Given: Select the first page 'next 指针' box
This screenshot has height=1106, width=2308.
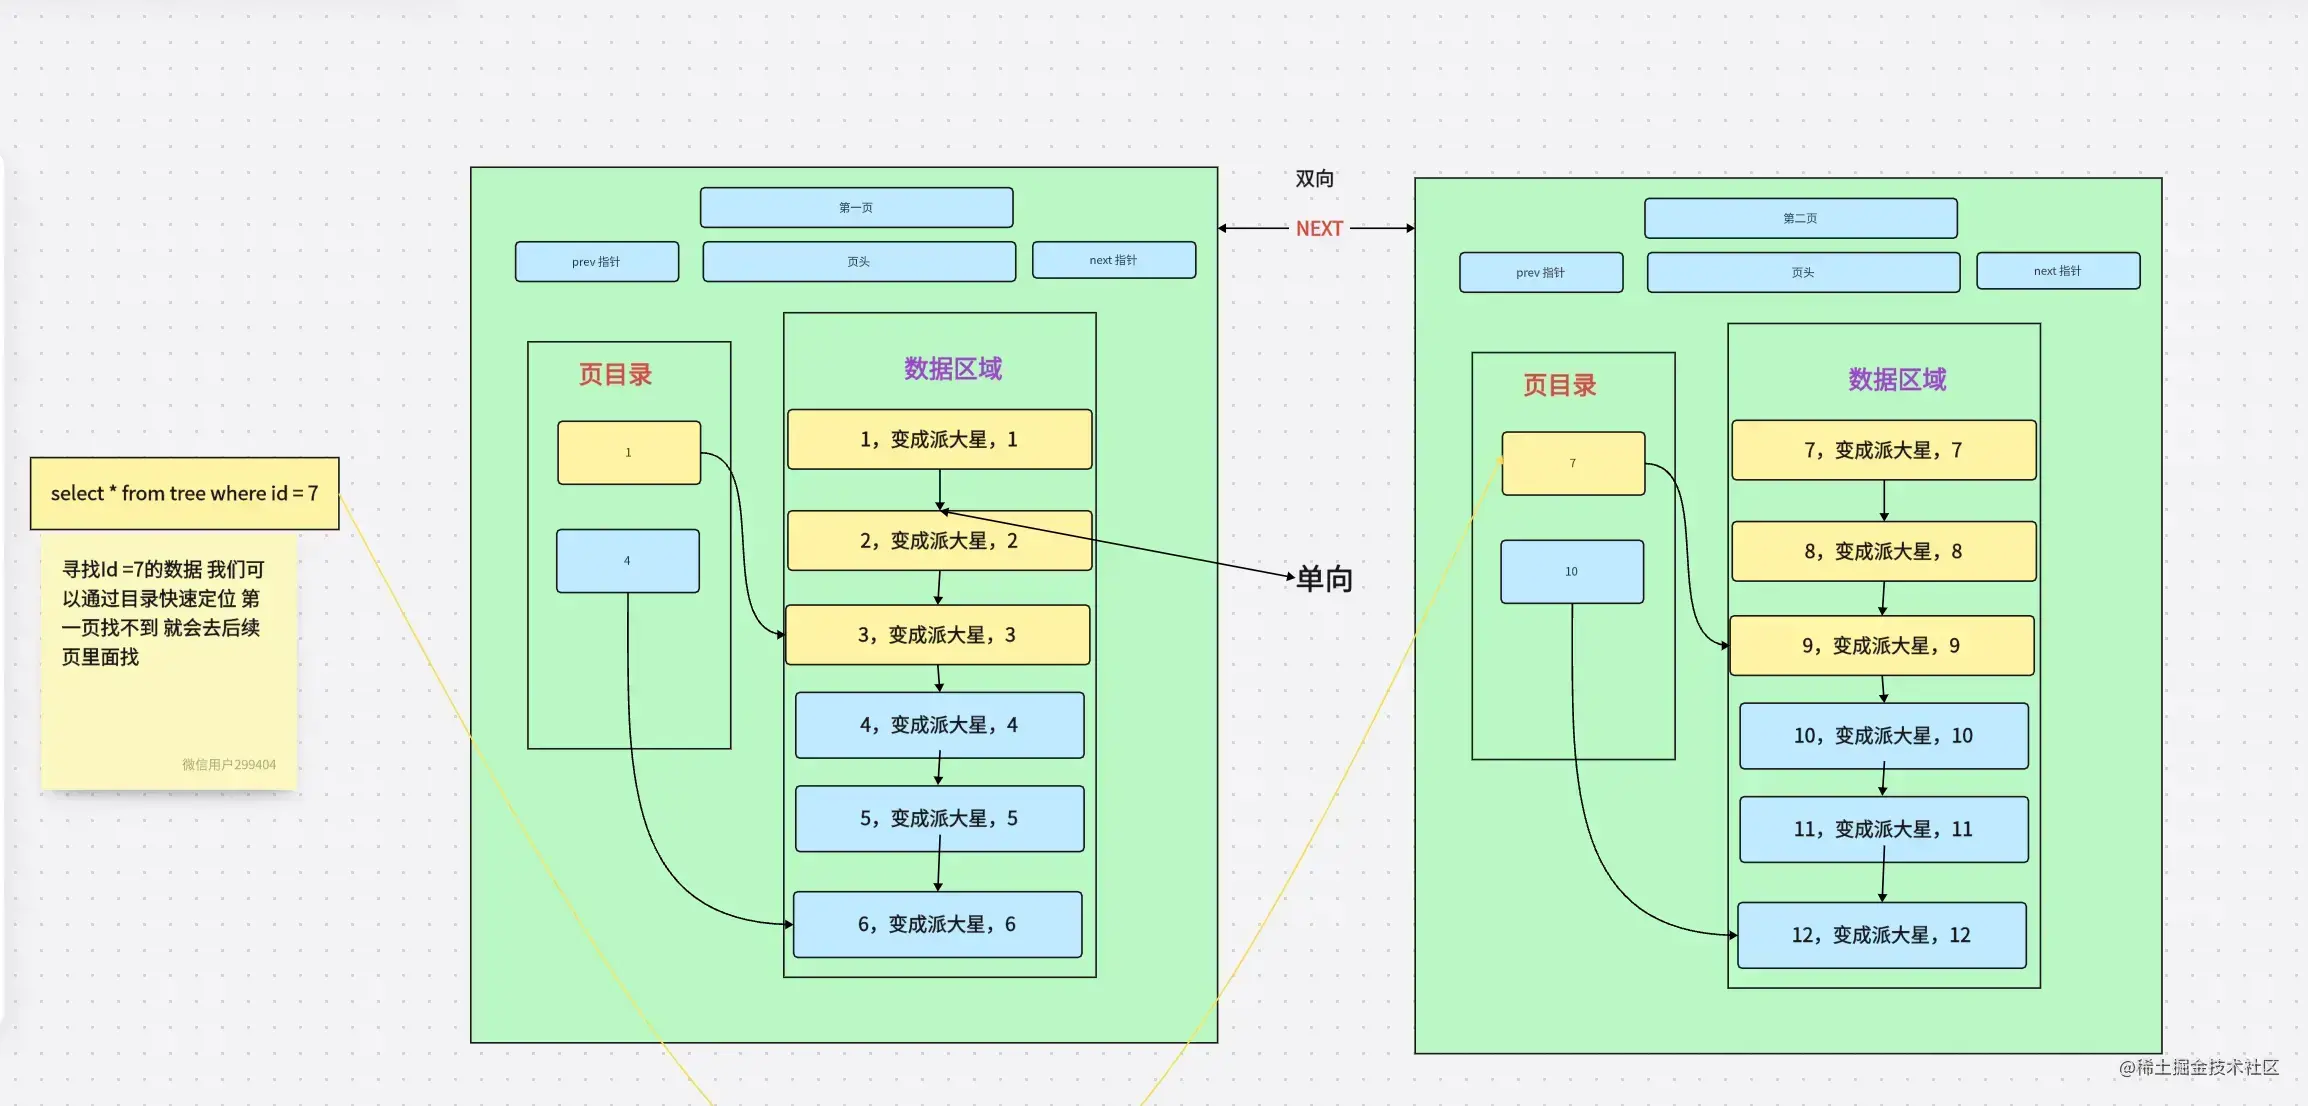Looking at the screenshot, I should [1113, 260].
